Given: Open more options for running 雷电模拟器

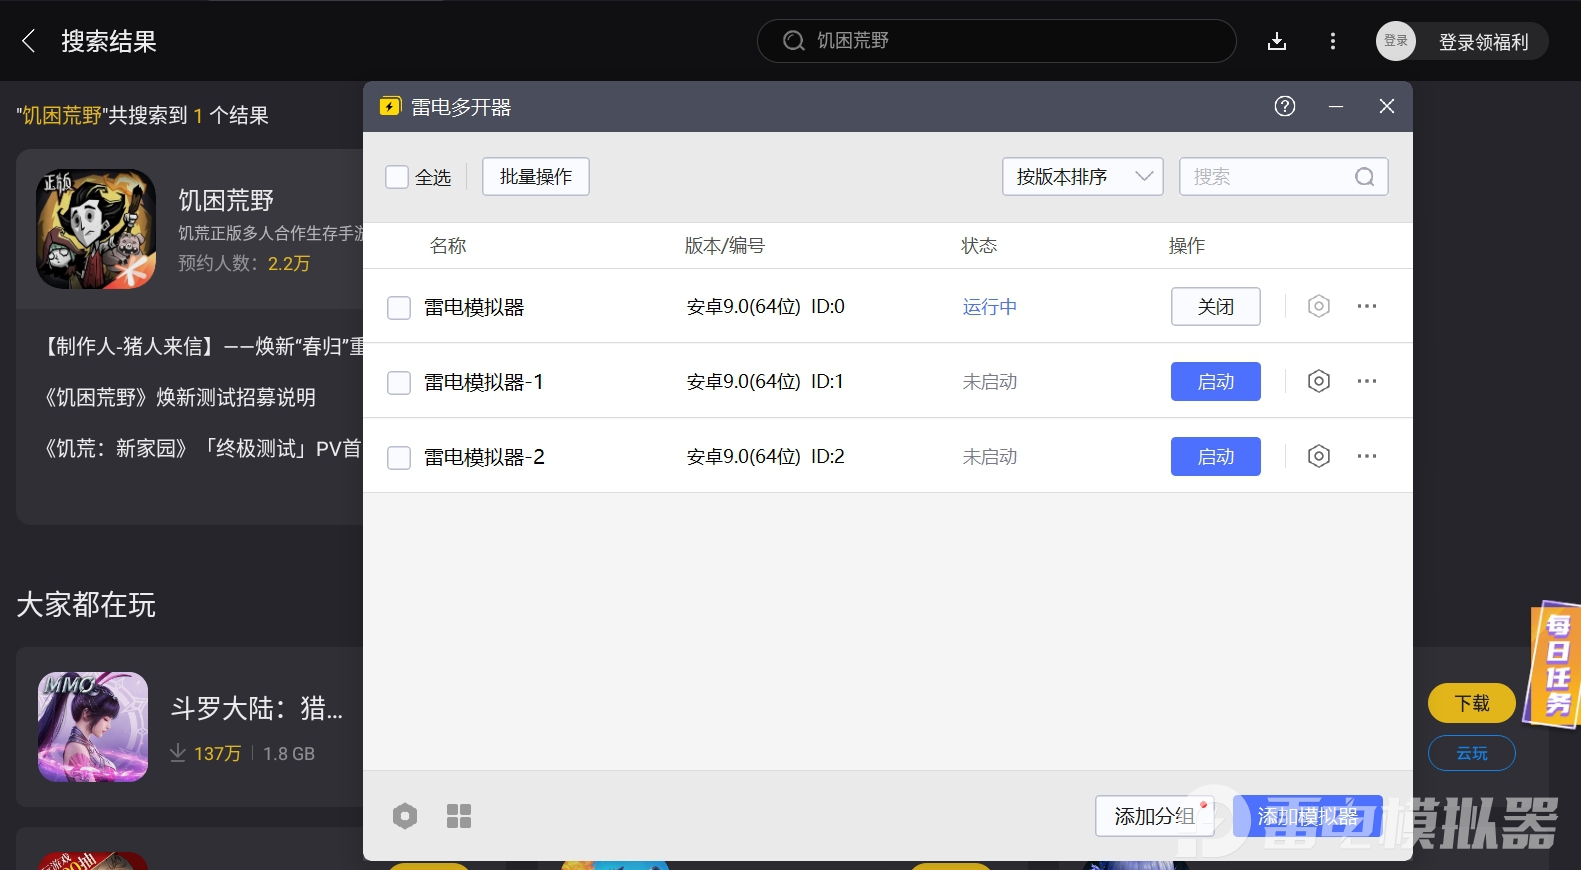Looking at the screenshot, I should click(x=1366, y=306).
